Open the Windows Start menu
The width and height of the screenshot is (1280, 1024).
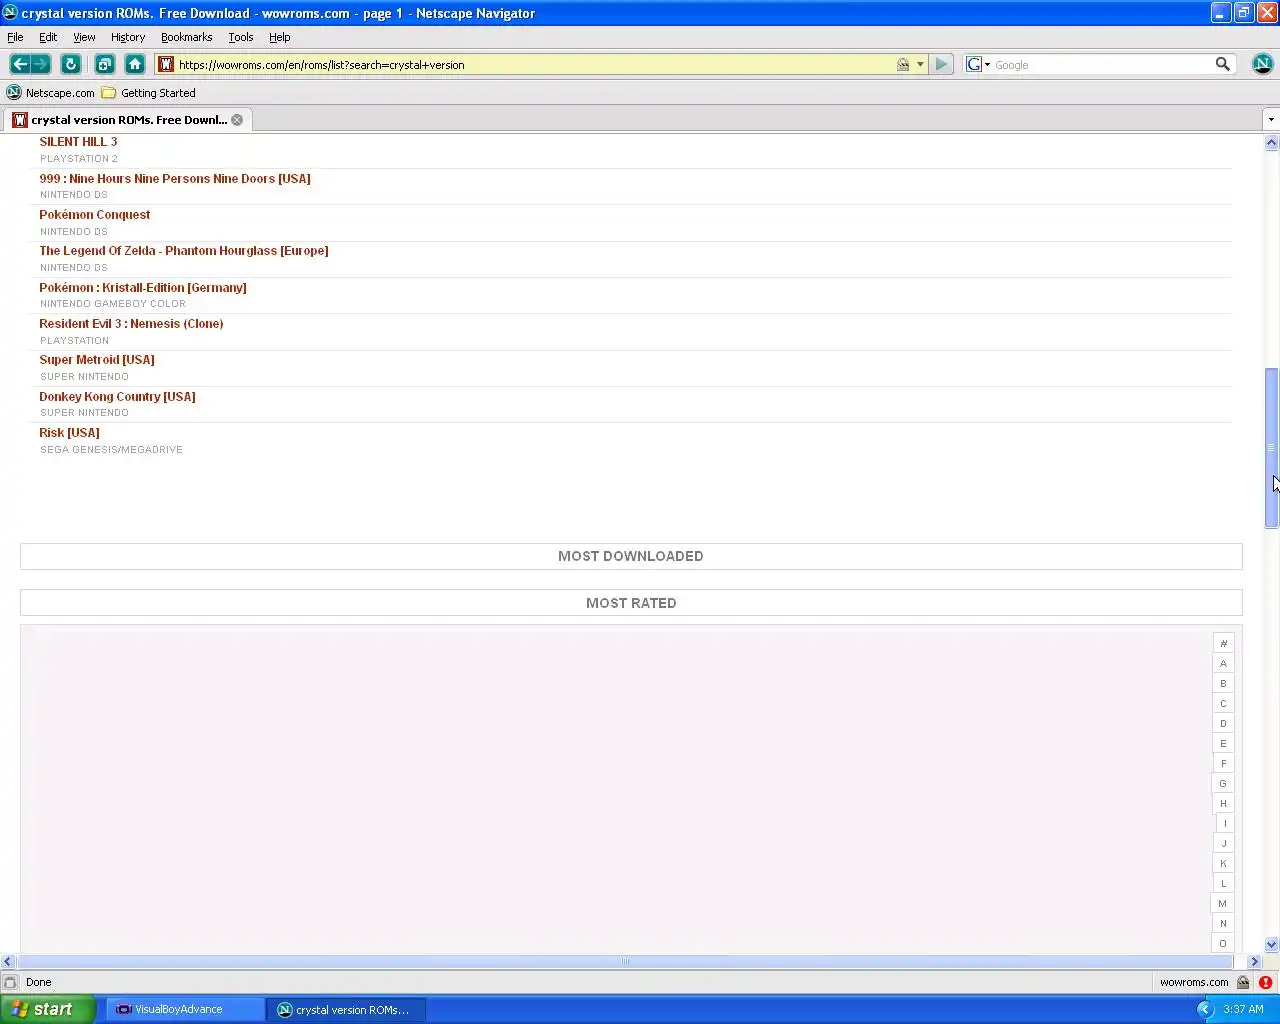click(47, 1009)
